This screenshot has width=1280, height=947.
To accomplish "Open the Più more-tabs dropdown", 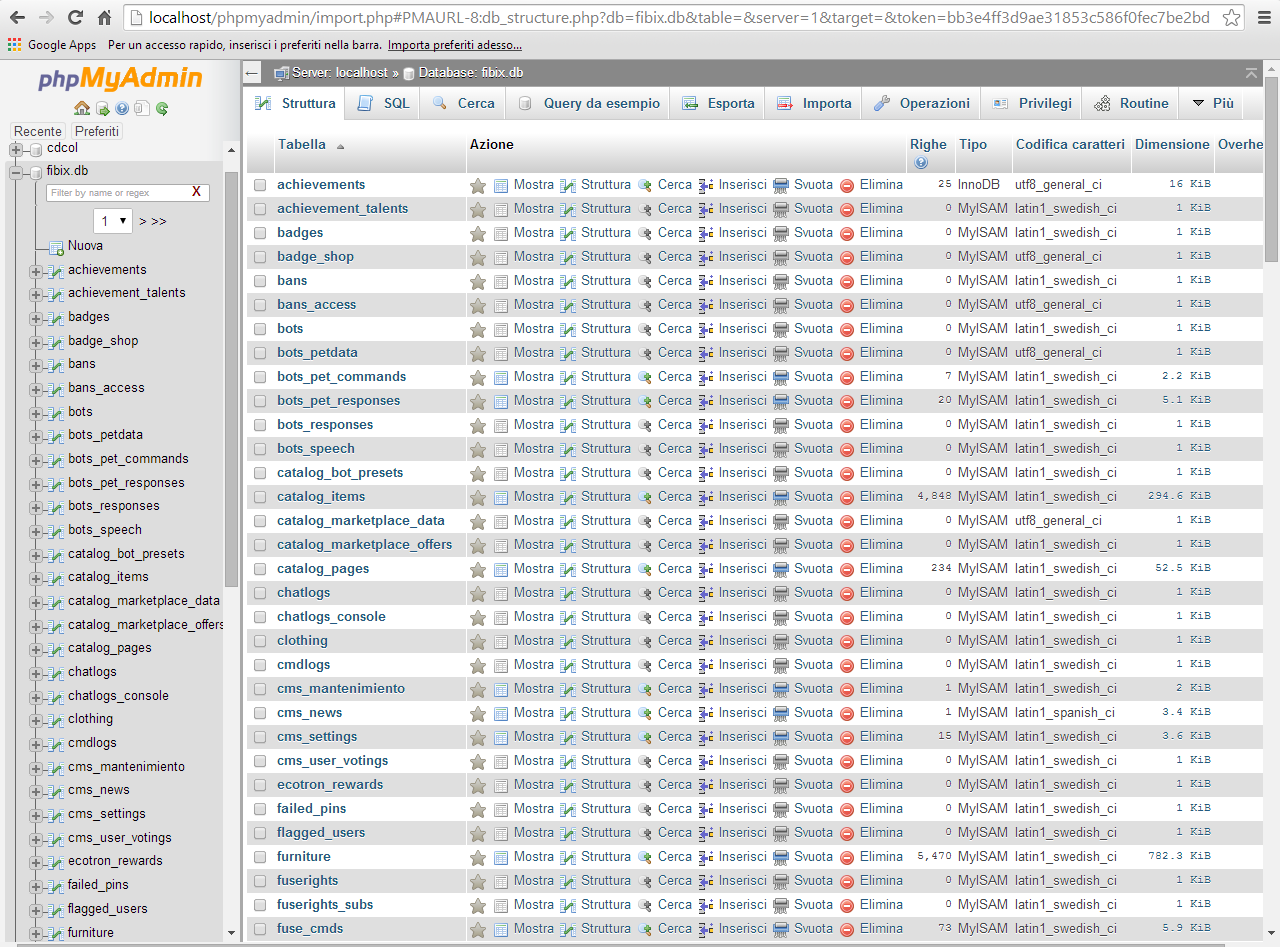I will tap(1211, 103).
